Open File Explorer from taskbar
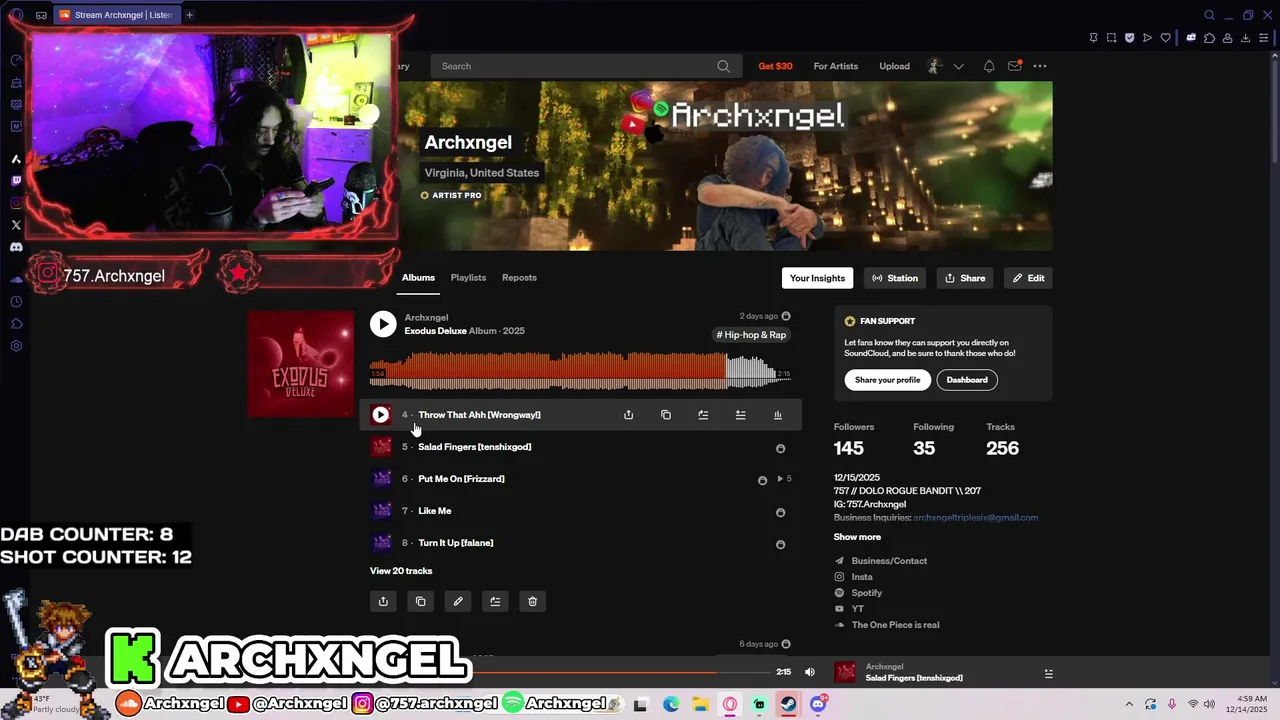The height and width of the screenshot is (720, 1280). point(701,704)
